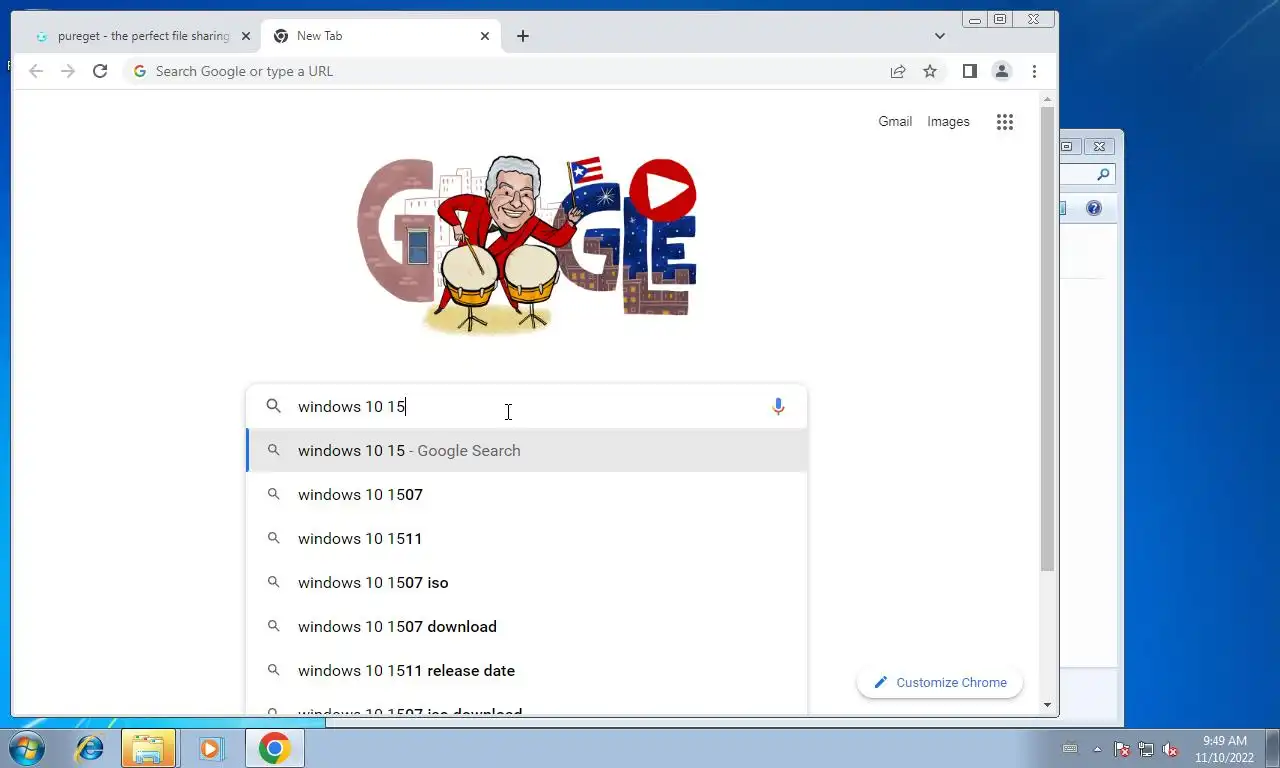Open a new tab with the plus button
Screen dimensions: 1280x768
tap(523, 36)
